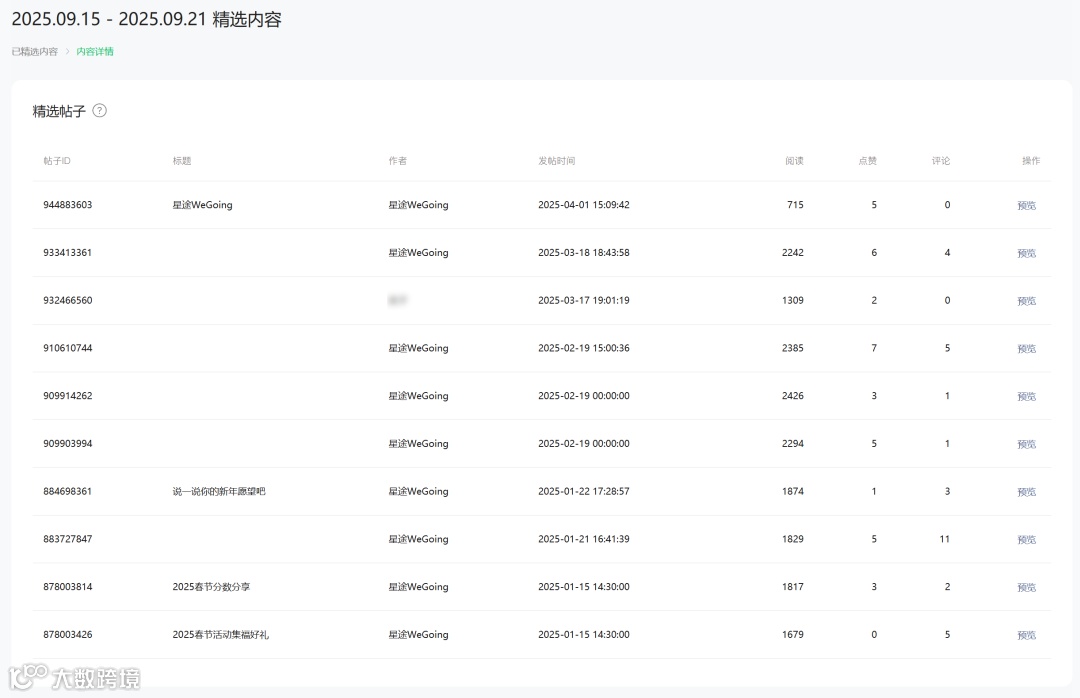Screen dimensions: 1080x698
Task: Click read count 1679
Action: [793, 634]
